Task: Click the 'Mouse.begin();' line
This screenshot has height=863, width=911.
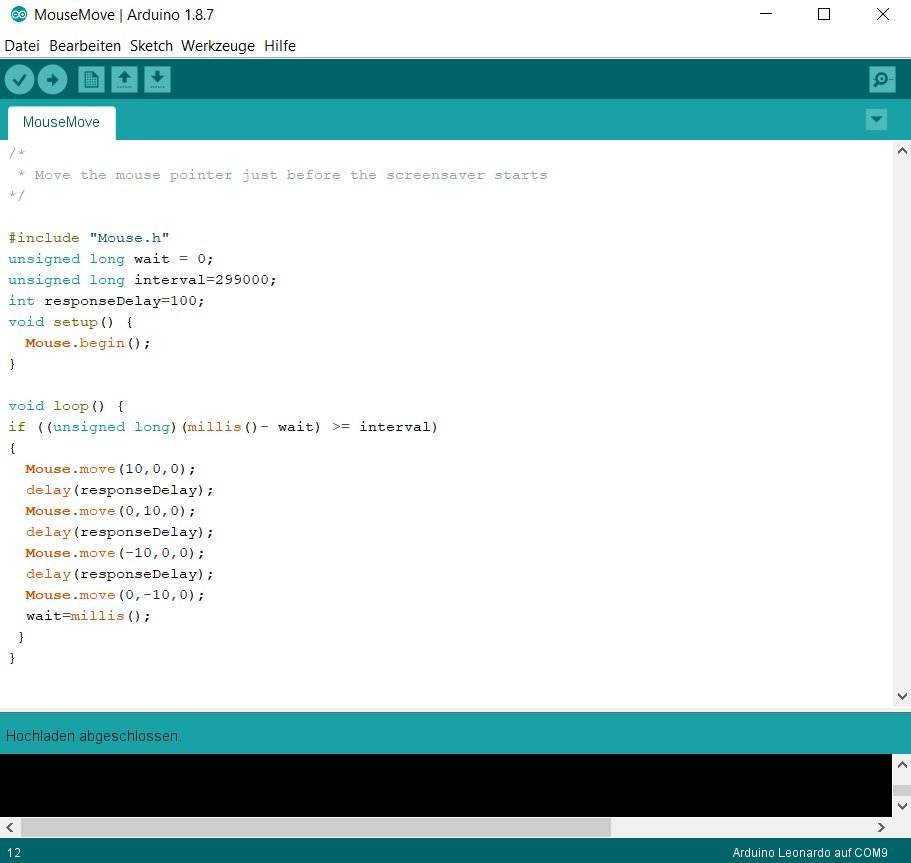Action: click(x=88, y=343)
